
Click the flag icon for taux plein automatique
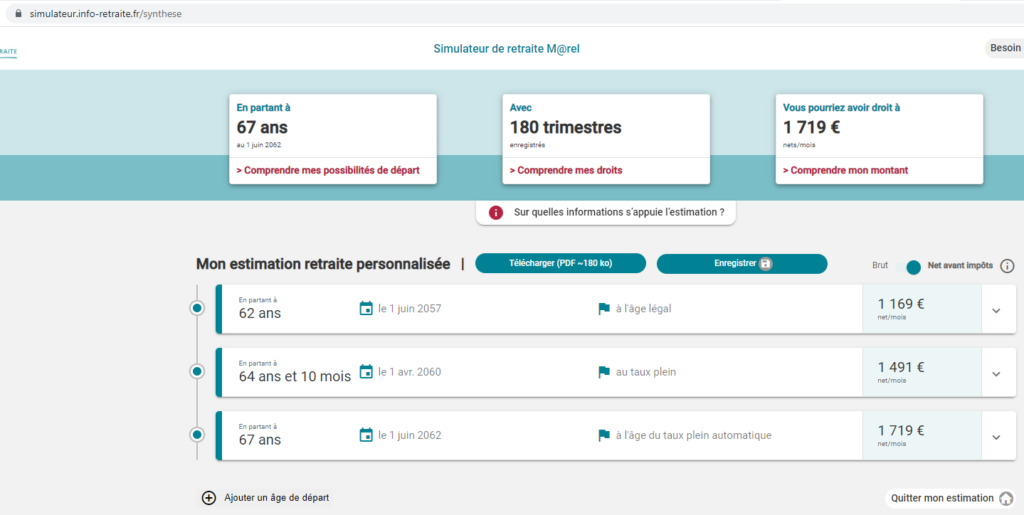click(x=604, y=435)
